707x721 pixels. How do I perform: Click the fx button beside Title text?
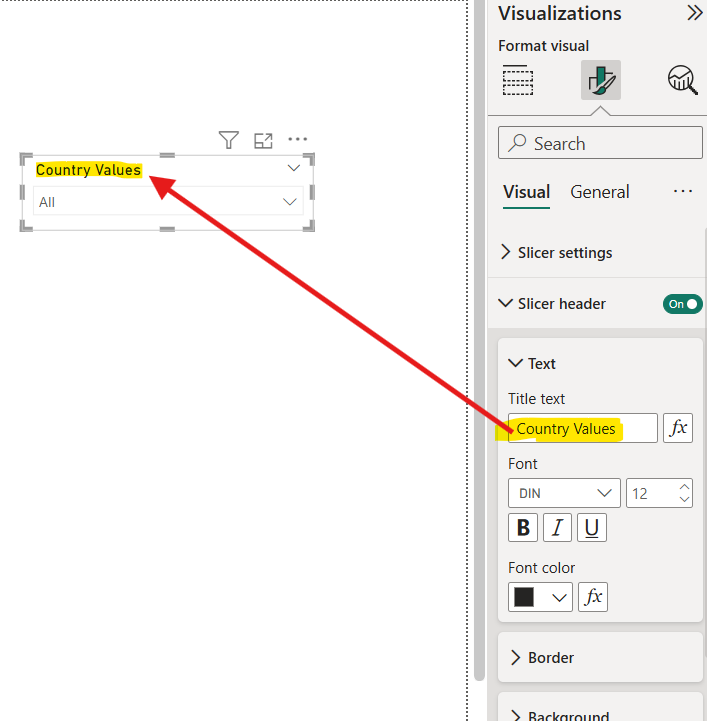(x=678, y=428)
